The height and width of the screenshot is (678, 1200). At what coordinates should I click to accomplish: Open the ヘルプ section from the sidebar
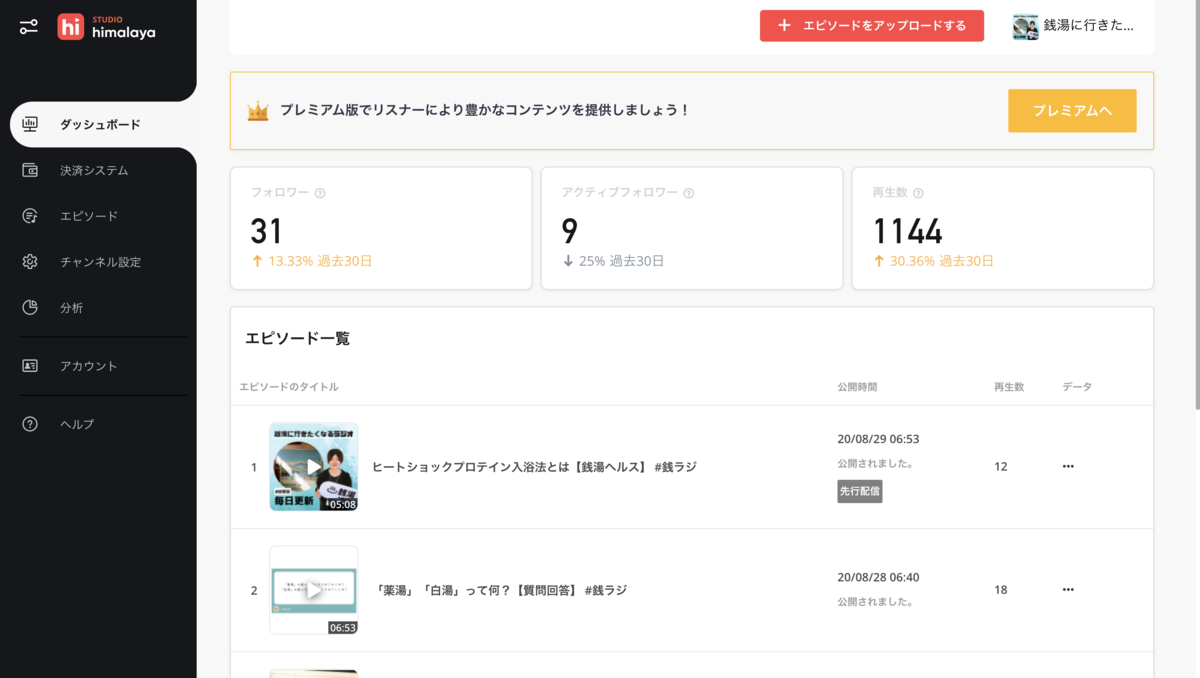[80, 423]
